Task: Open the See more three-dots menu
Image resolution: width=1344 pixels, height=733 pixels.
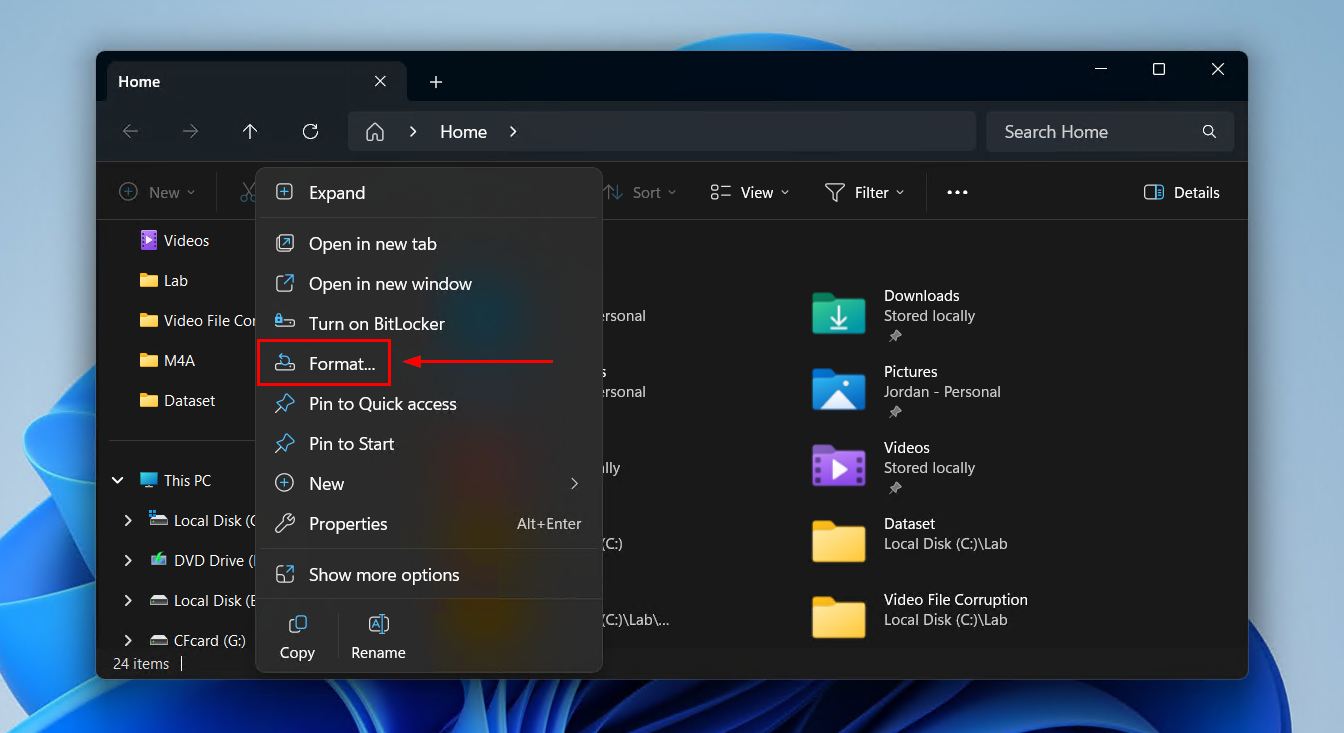Action: coord(957,193)
